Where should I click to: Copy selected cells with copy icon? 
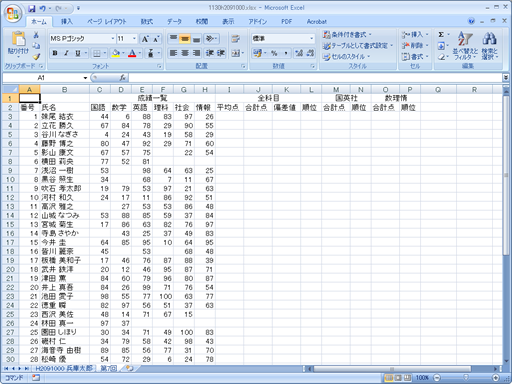pos(36,46)
